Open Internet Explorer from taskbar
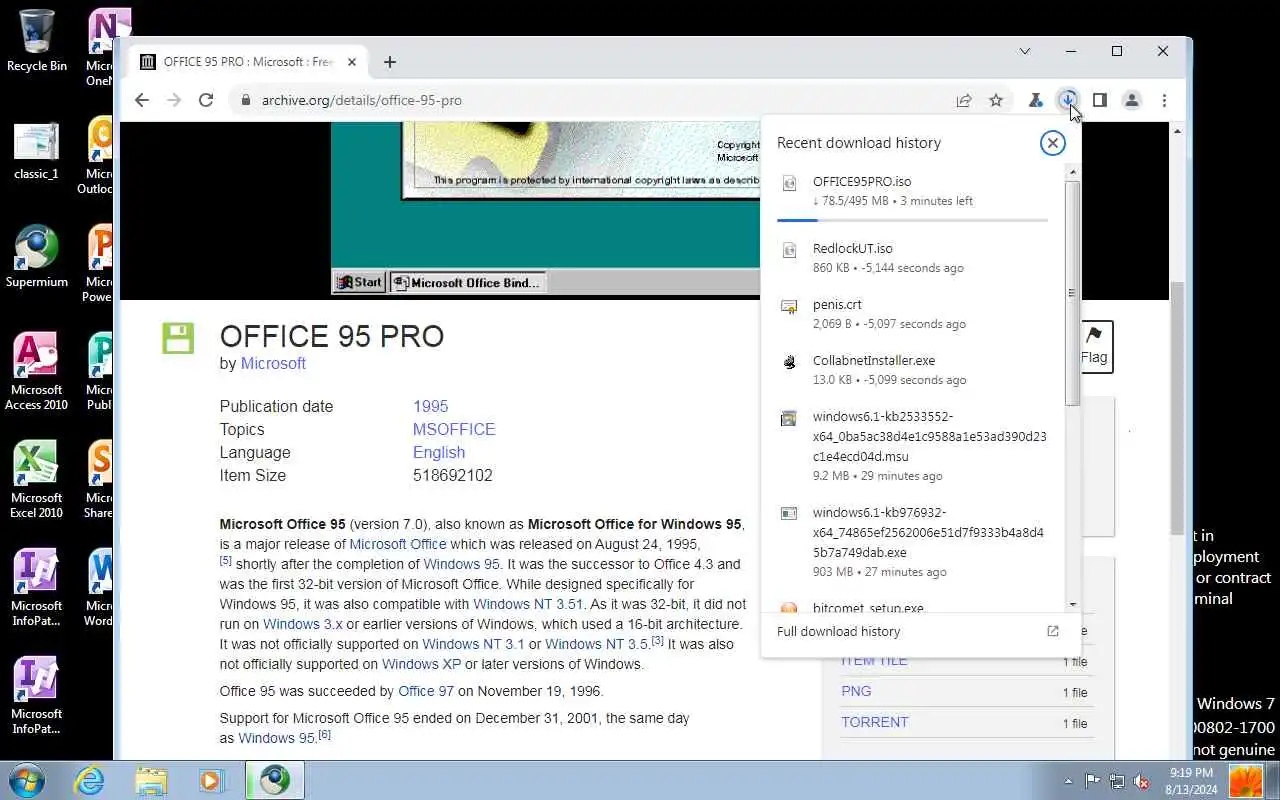This screenshot has width=1280, height=800. [x=90, y=780]
